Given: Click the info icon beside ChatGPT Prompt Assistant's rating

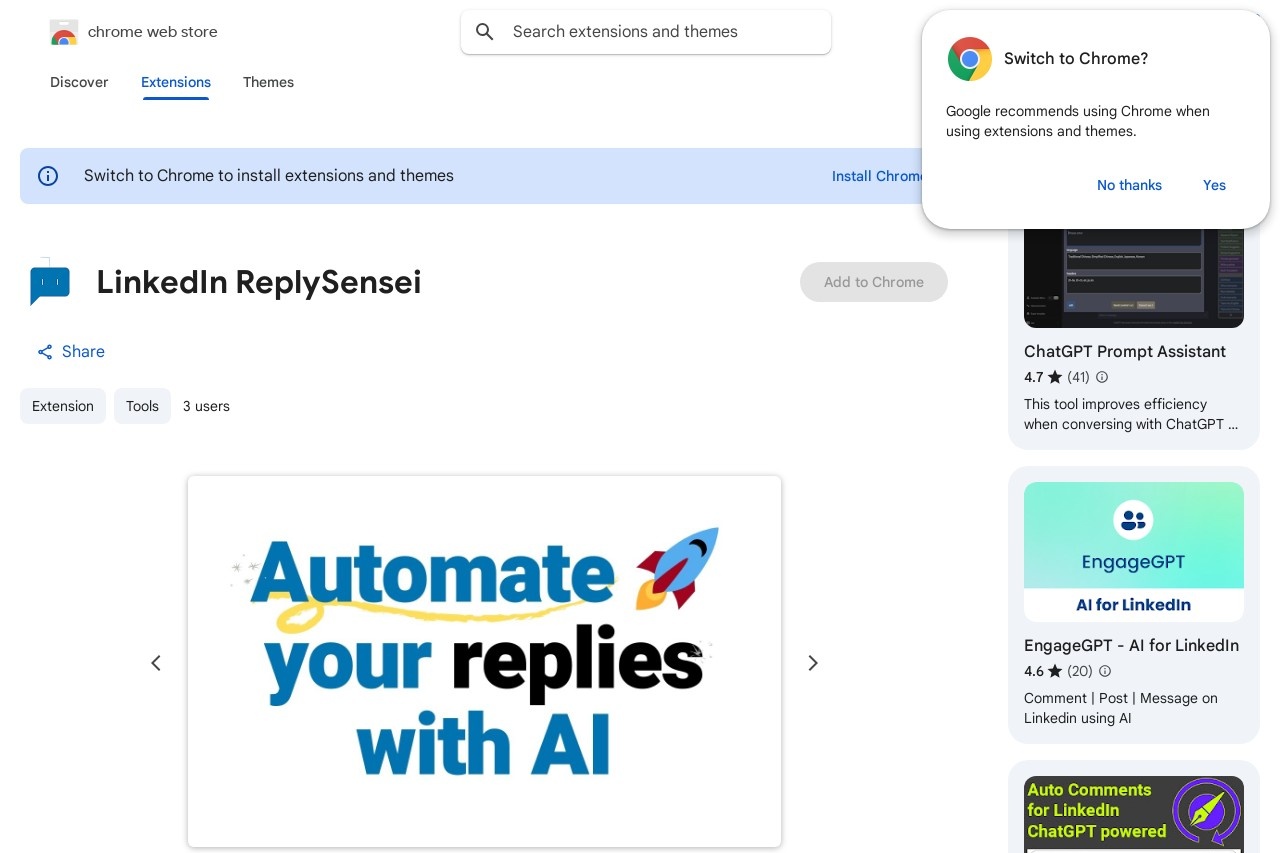Looking at the screenshot, I should [x=1102, y=377].
